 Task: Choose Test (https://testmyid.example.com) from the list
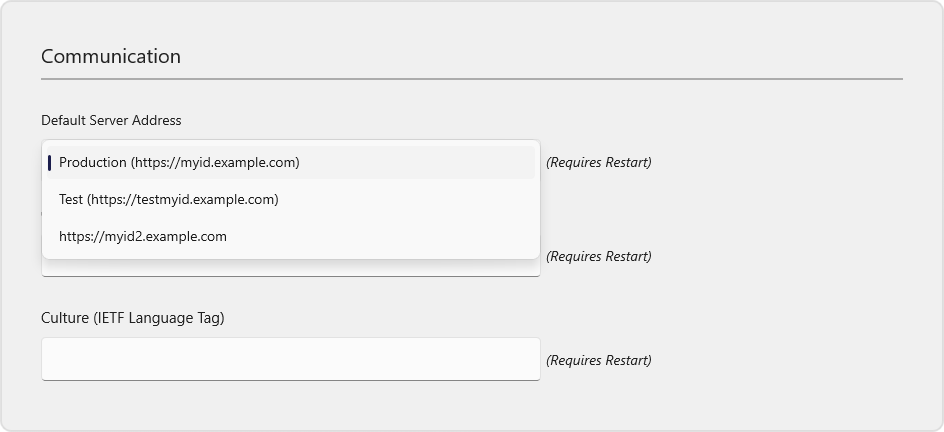291,200
